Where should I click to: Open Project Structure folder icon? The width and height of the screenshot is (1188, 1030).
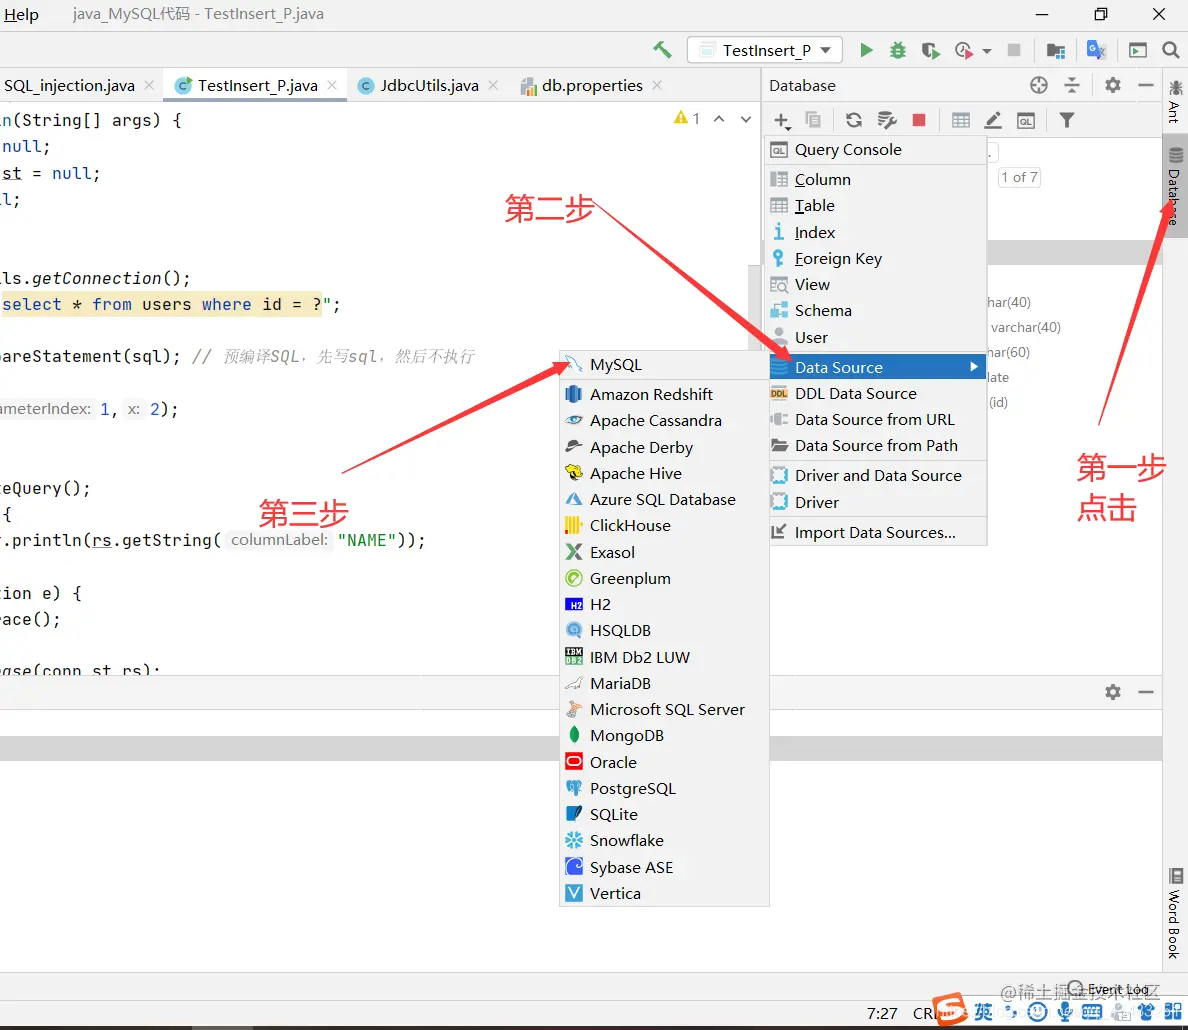(1055, 50)
